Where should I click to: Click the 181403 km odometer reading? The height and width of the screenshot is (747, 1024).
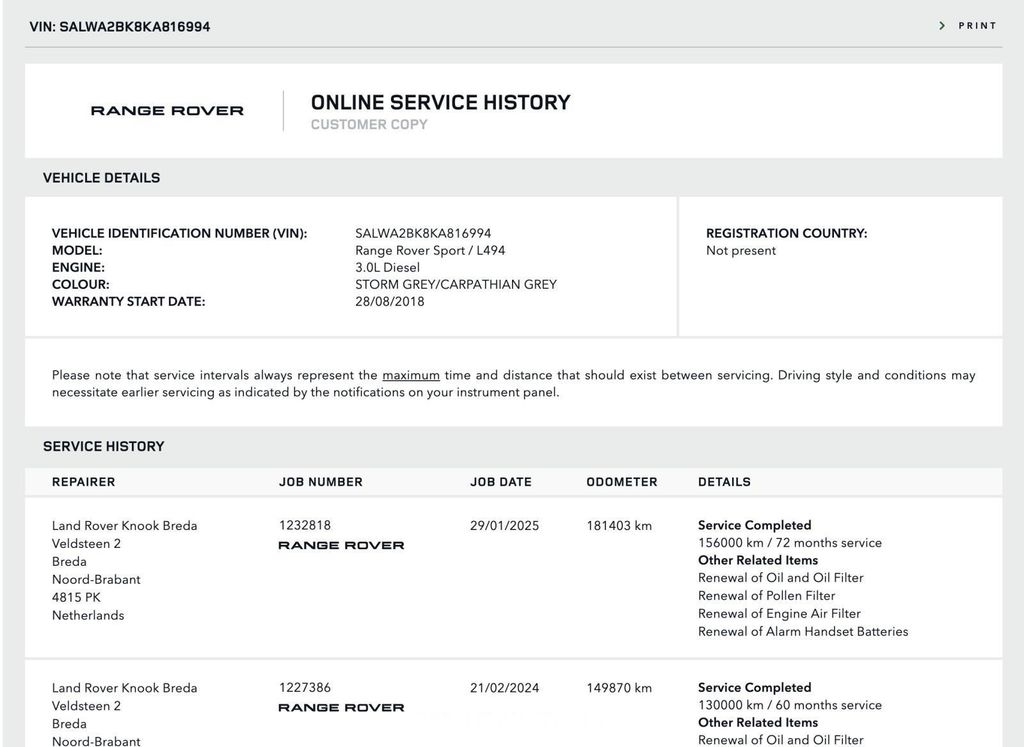click(619, 526)
